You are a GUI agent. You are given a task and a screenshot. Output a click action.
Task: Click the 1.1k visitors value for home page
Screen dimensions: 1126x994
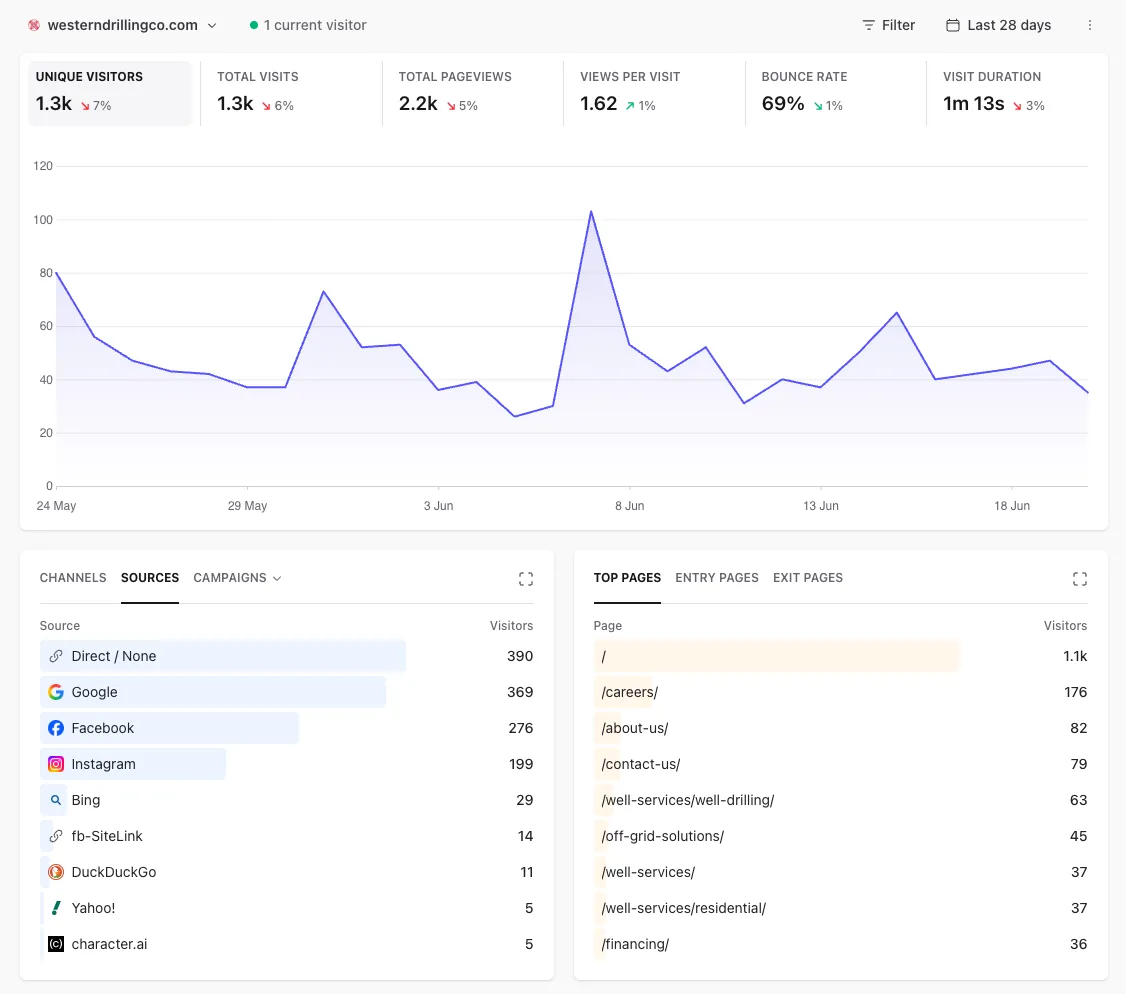click(1074, 656)
